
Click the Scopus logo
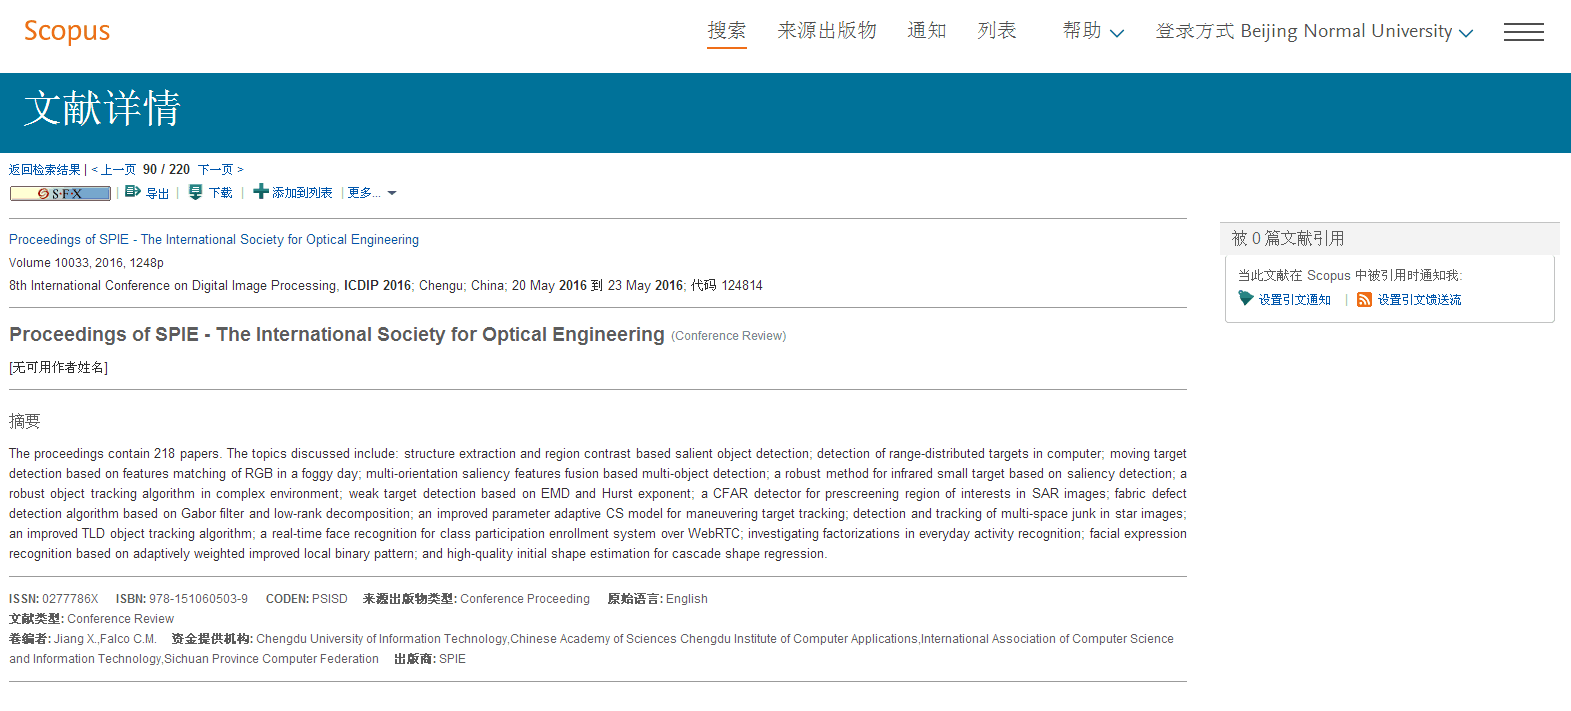click(67, 32)
